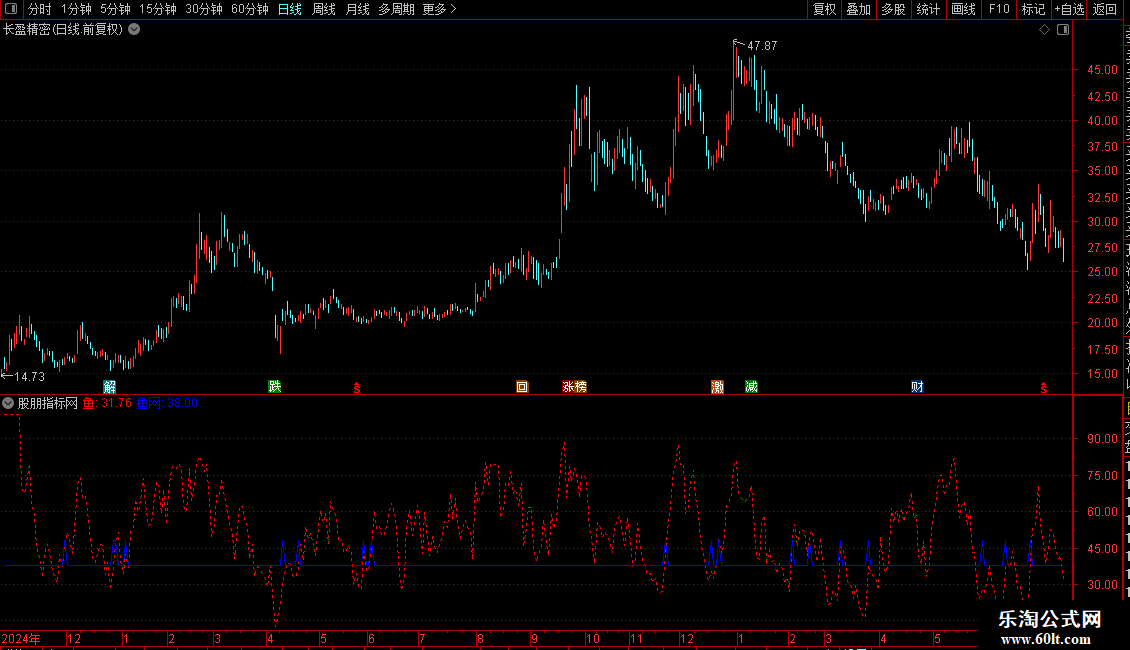Click the 鱼网: 38.00 indicator value

coord(167,404)
